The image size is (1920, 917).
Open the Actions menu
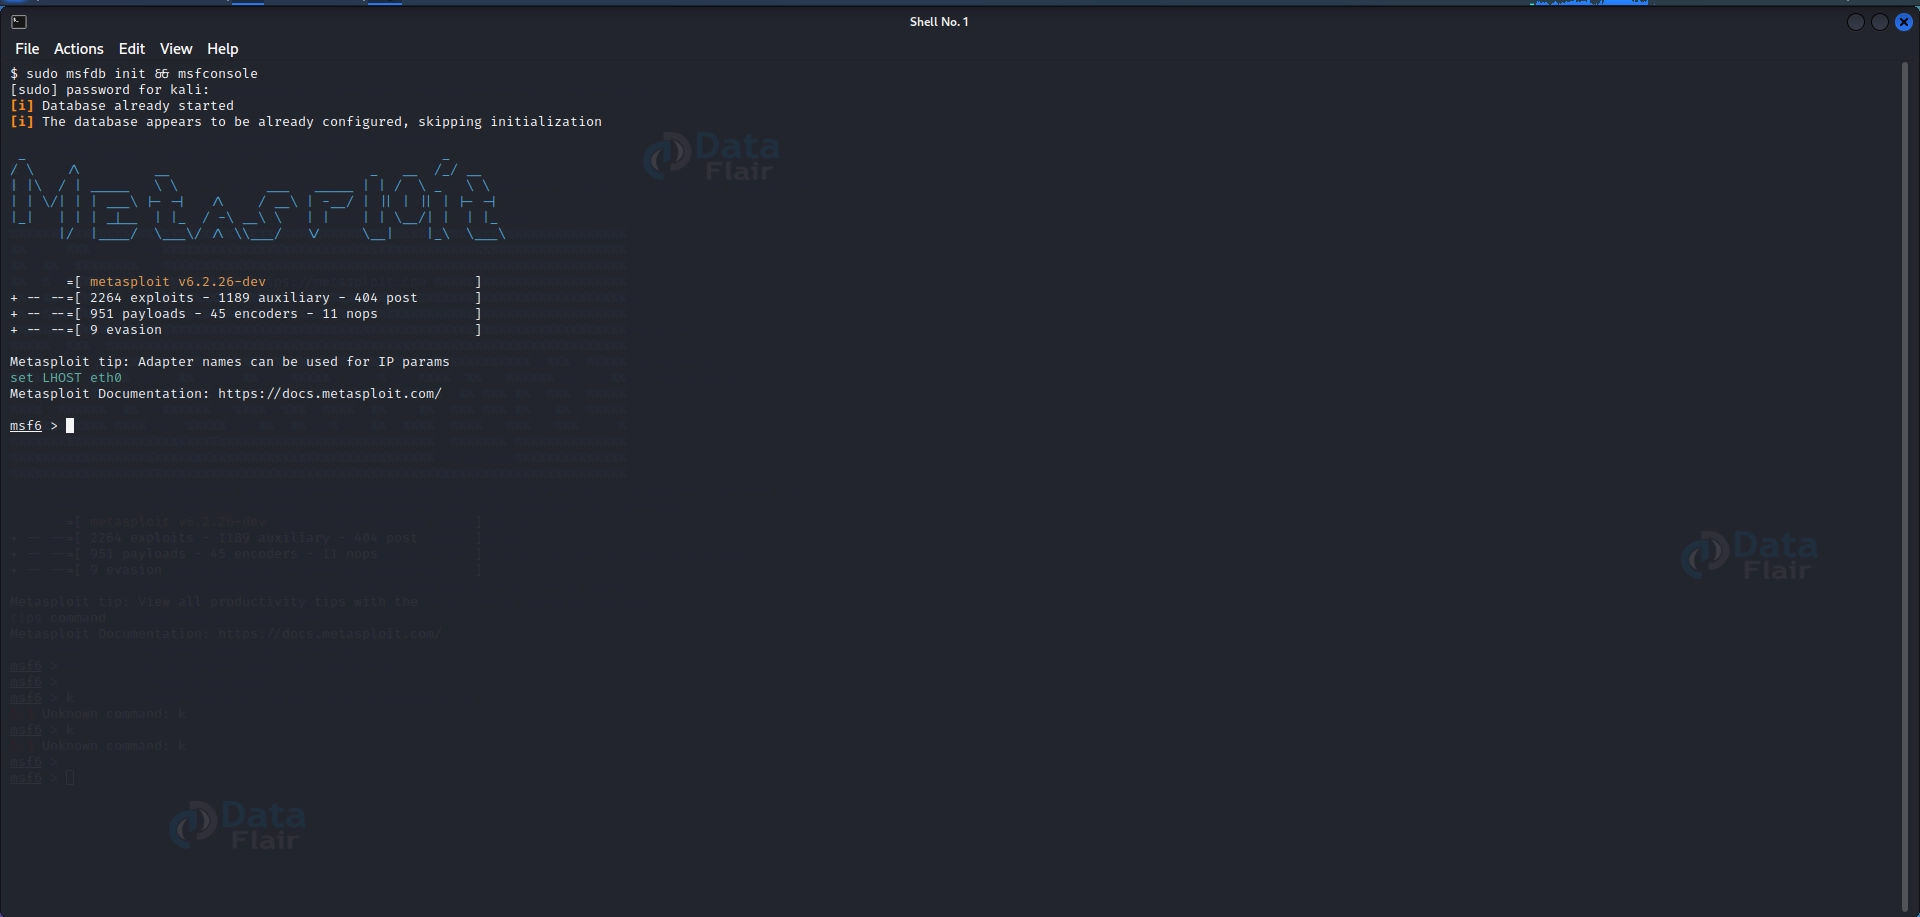(78, 49)
